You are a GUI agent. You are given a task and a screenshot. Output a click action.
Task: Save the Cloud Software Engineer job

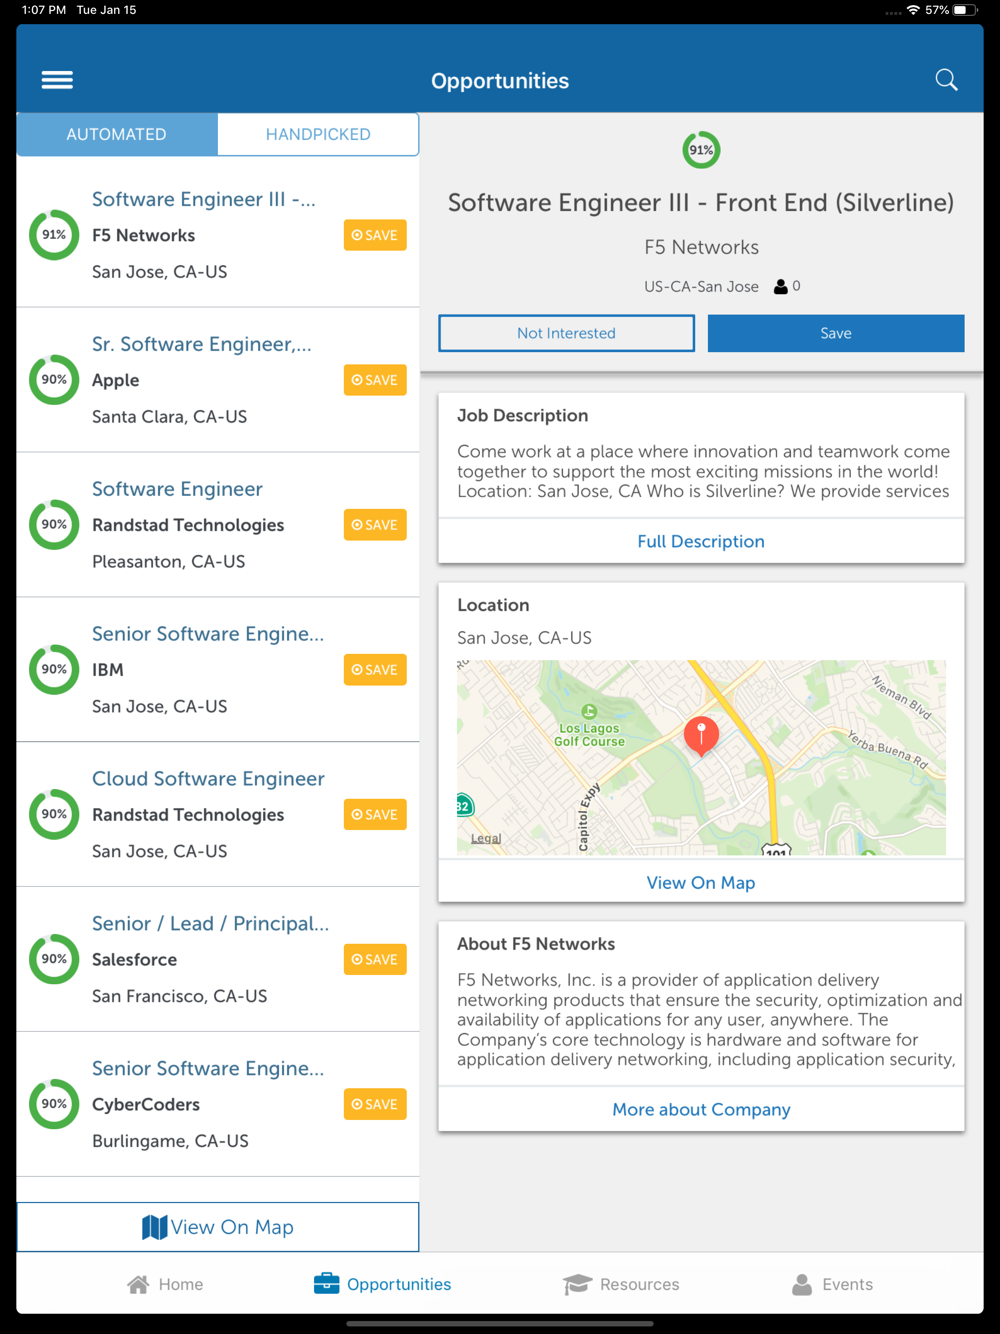[375, 815]
